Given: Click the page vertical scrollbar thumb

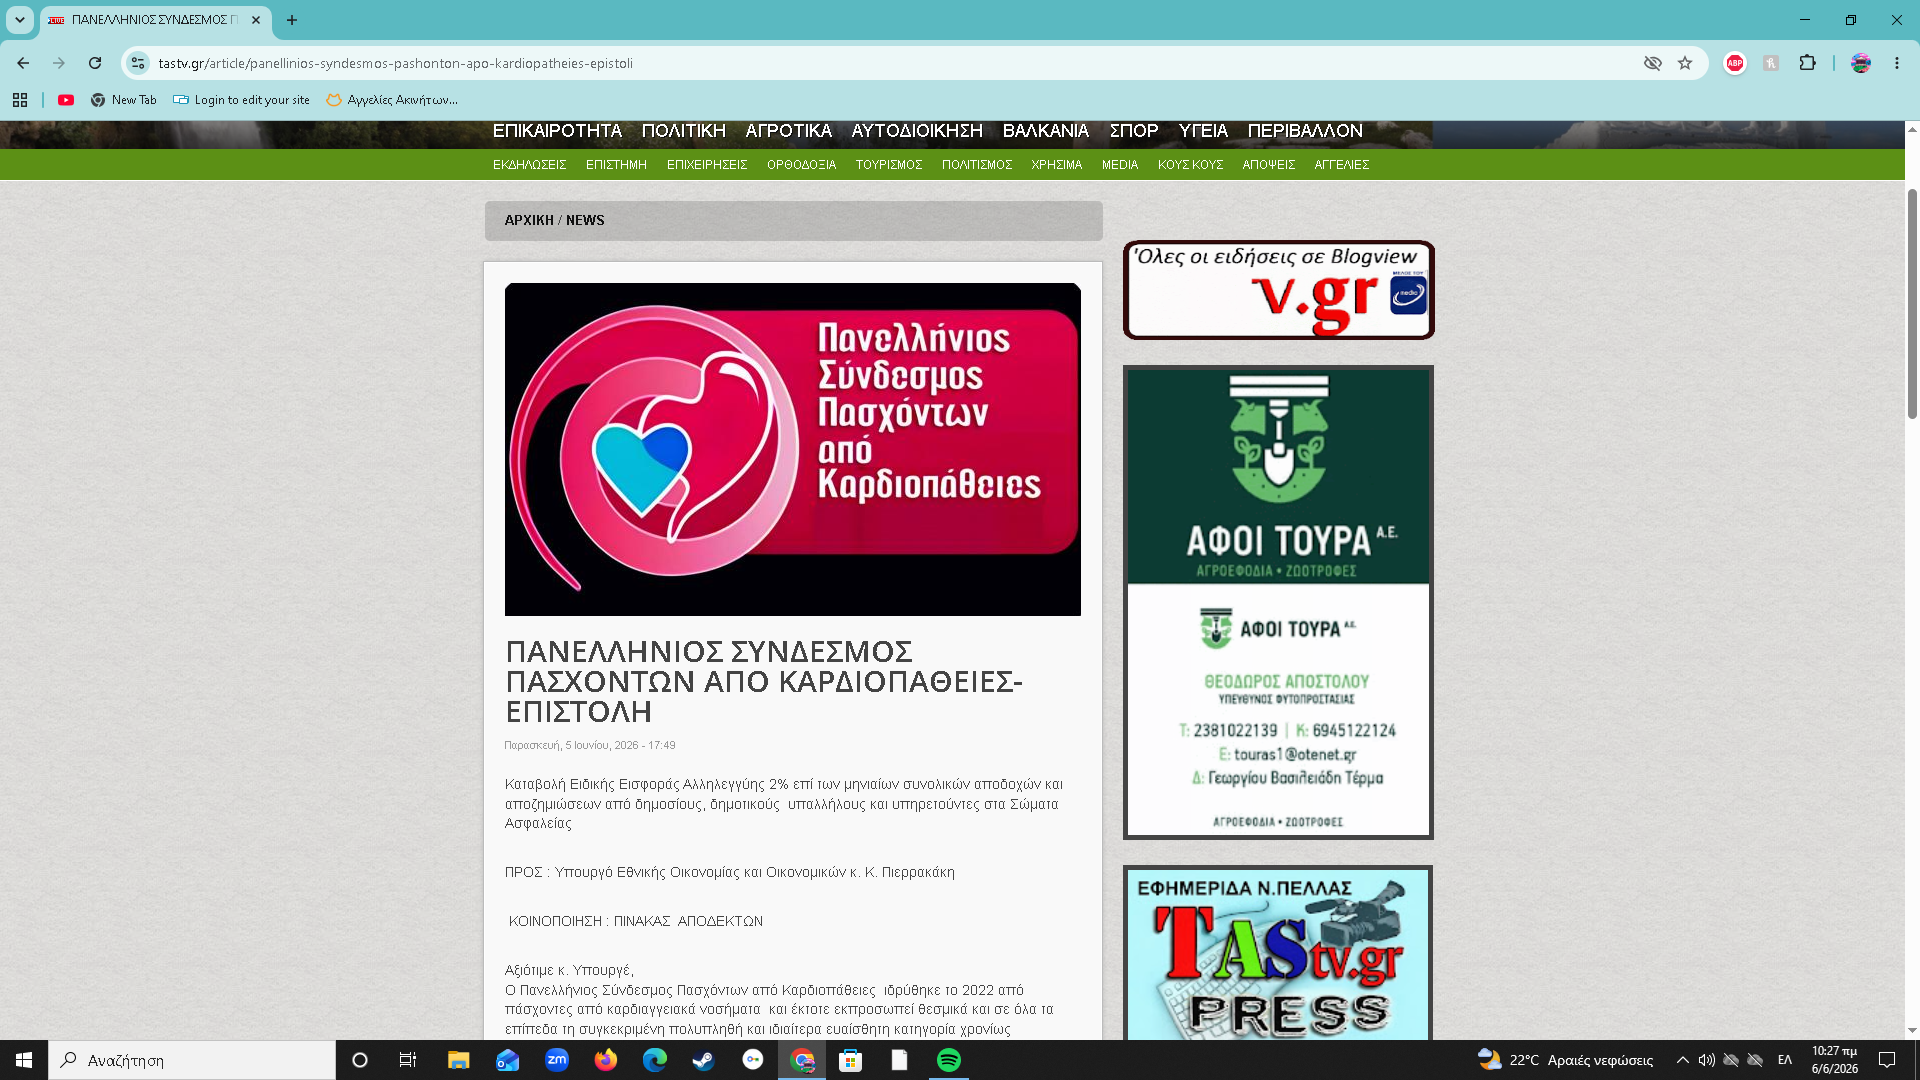Looking at the screenshot, I should click(1912, 303).
